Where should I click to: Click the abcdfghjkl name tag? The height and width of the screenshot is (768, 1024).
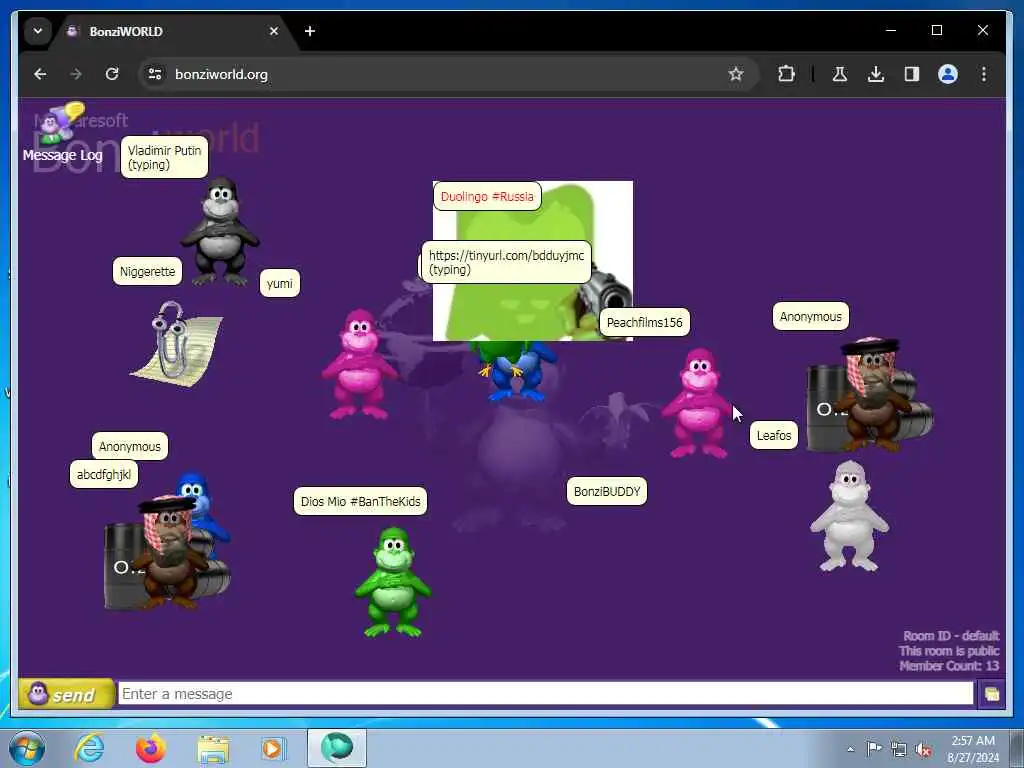104,475
